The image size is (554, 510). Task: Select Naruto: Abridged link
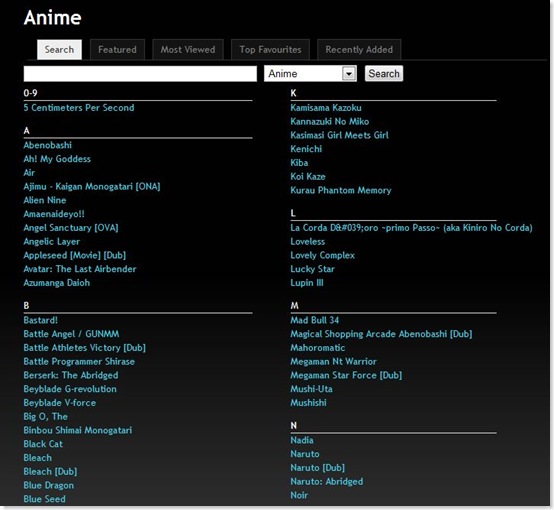[x=327, y=482]
